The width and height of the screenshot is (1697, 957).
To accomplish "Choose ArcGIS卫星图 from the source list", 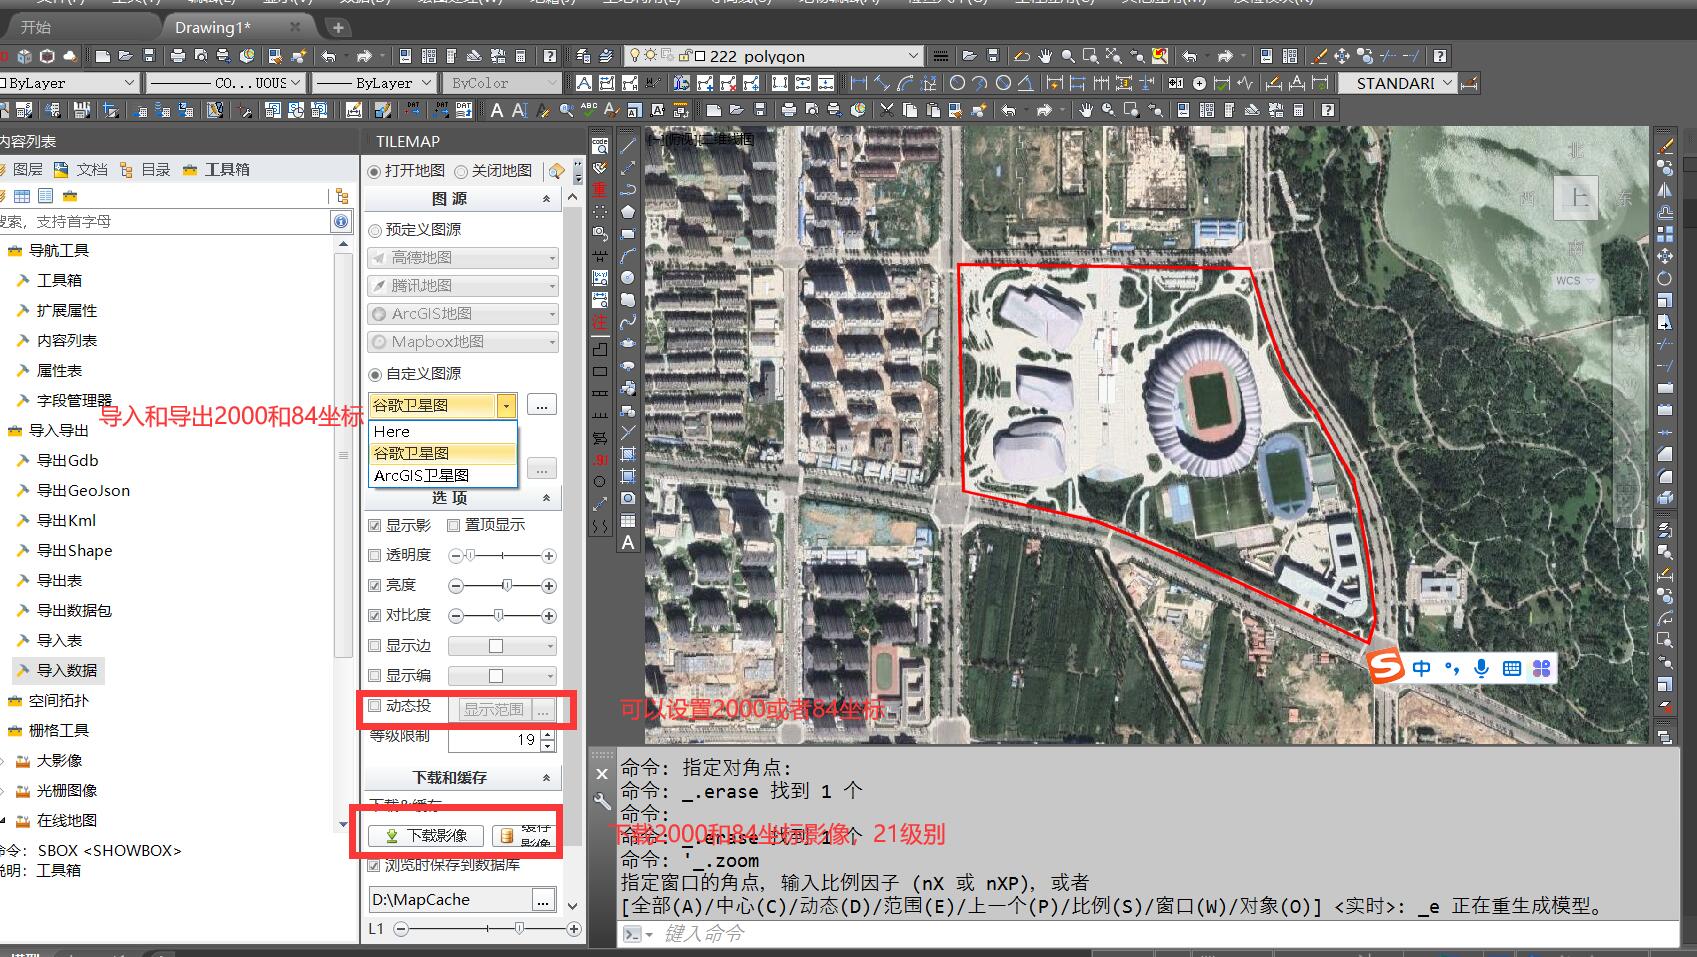I will pyautogui.click(x=443, y=476).
